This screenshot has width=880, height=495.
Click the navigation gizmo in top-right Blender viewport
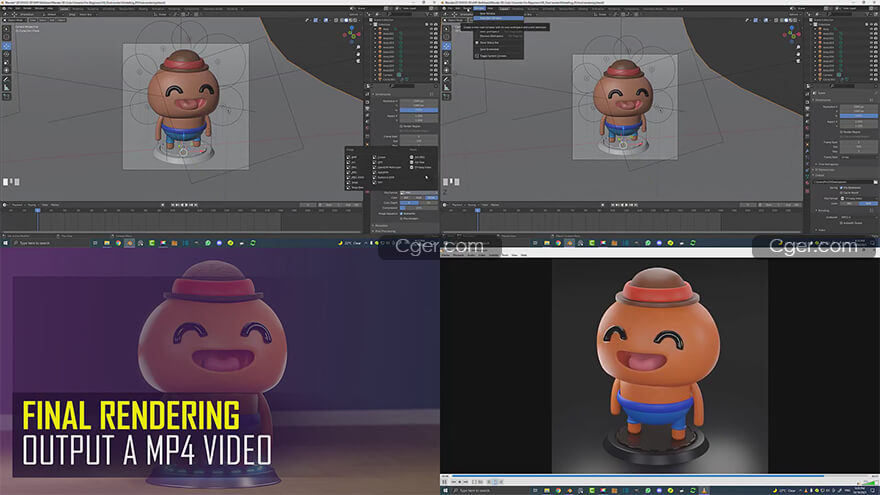[x=791, y=37]
